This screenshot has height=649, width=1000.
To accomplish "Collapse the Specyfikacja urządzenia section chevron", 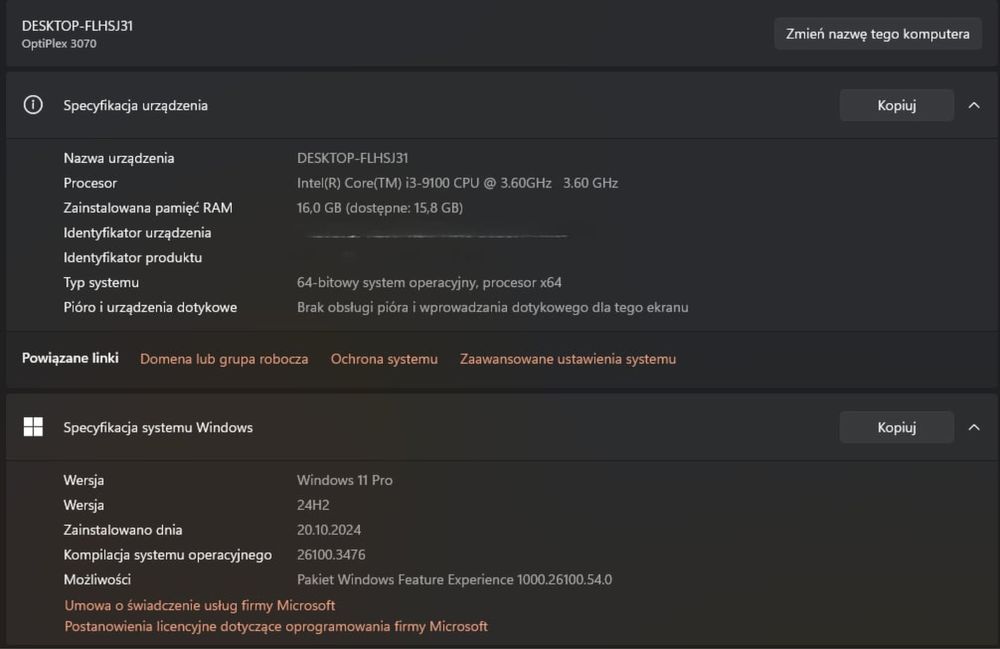I will coord(974,105).
